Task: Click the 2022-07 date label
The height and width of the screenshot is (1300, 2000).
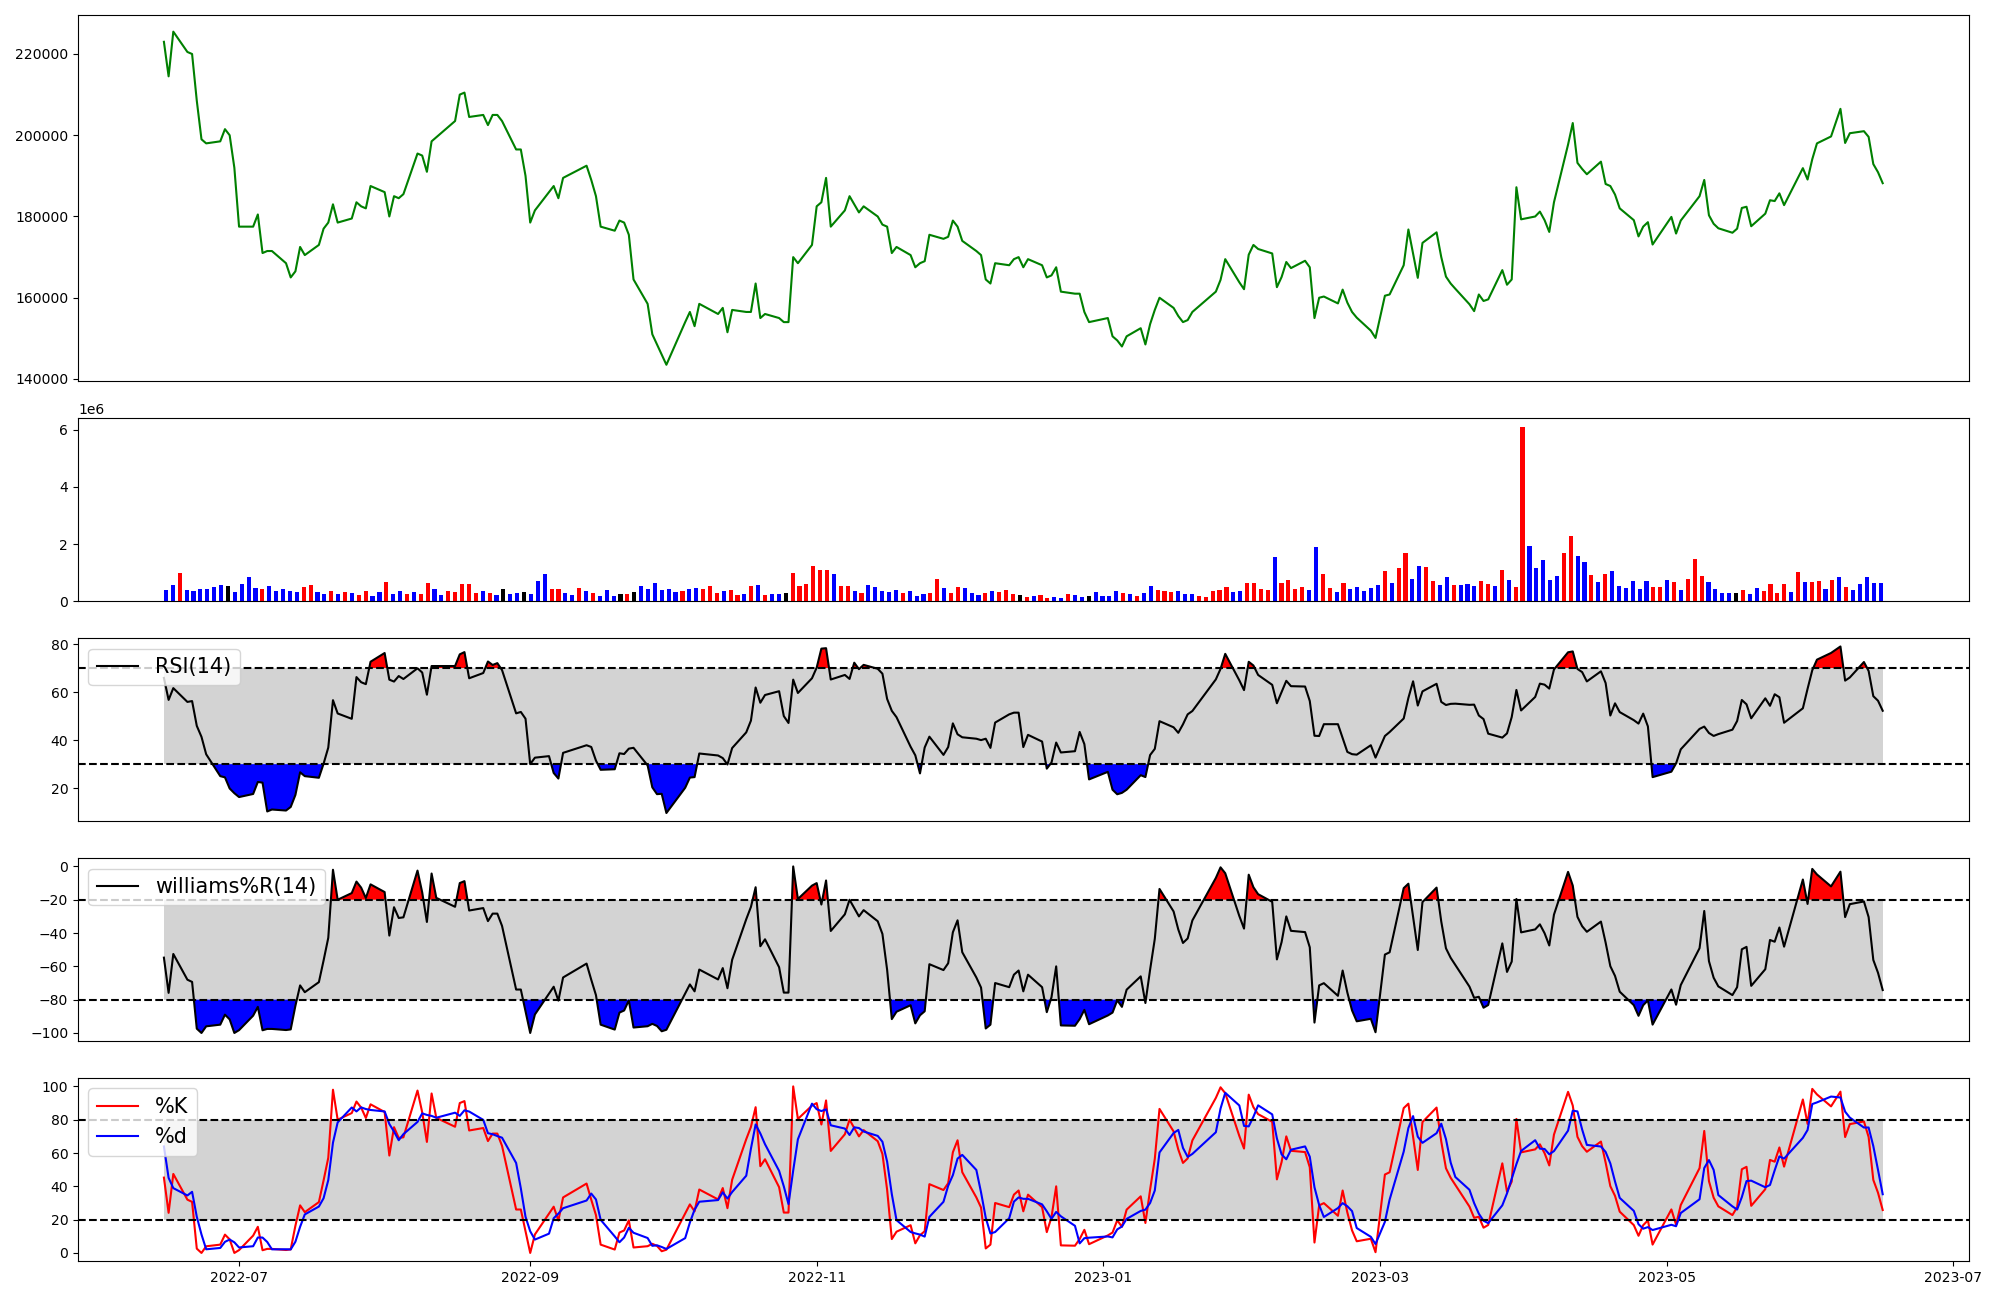Action: pyautogui.click(x=240, y=1277)
